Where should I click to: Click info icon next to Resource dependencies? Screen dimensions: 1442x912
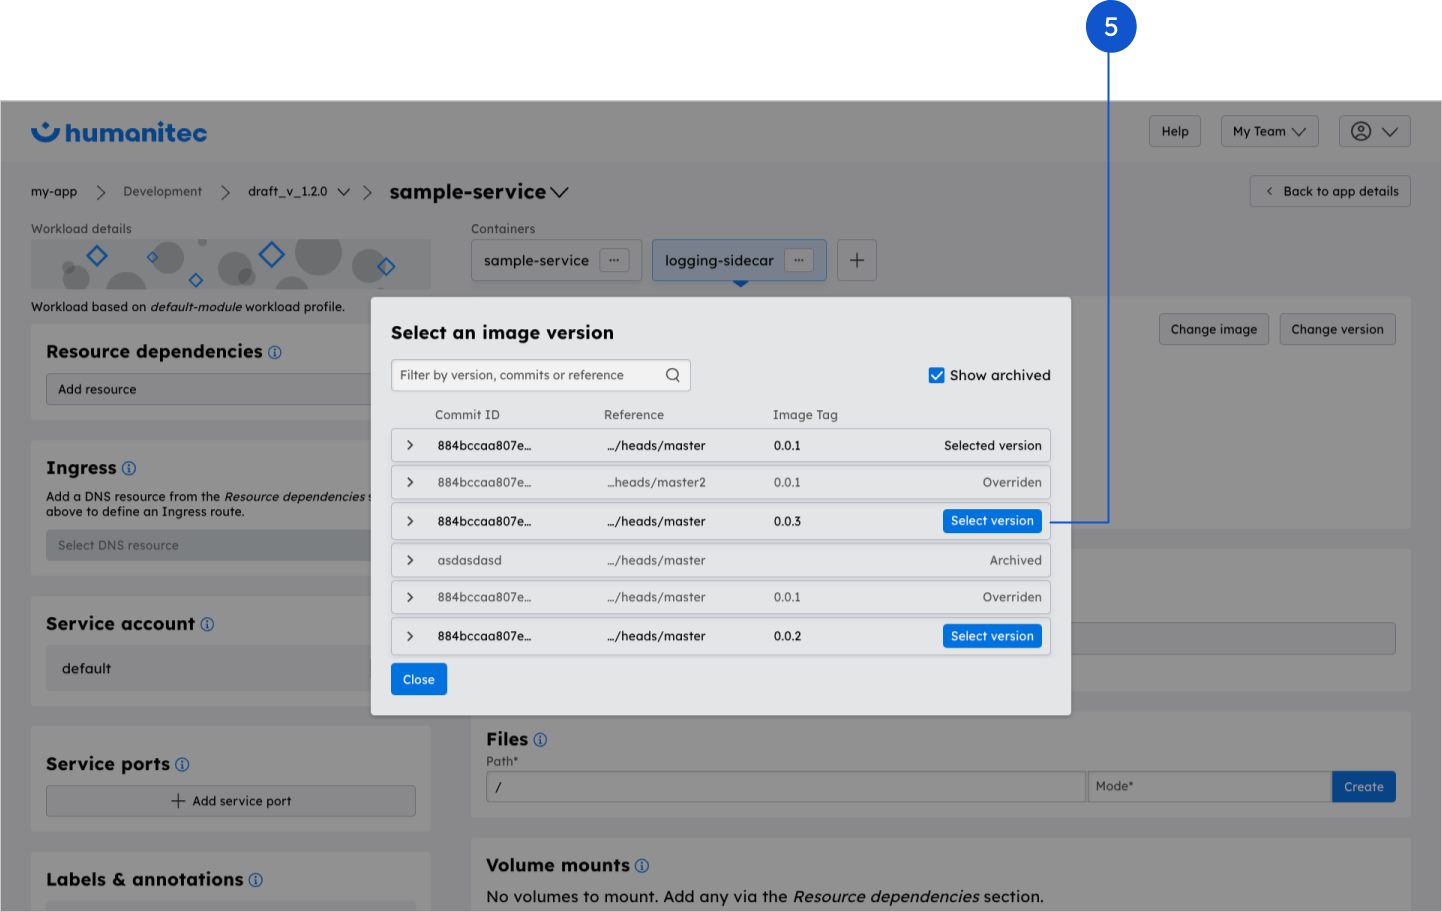tap(275, 352)
